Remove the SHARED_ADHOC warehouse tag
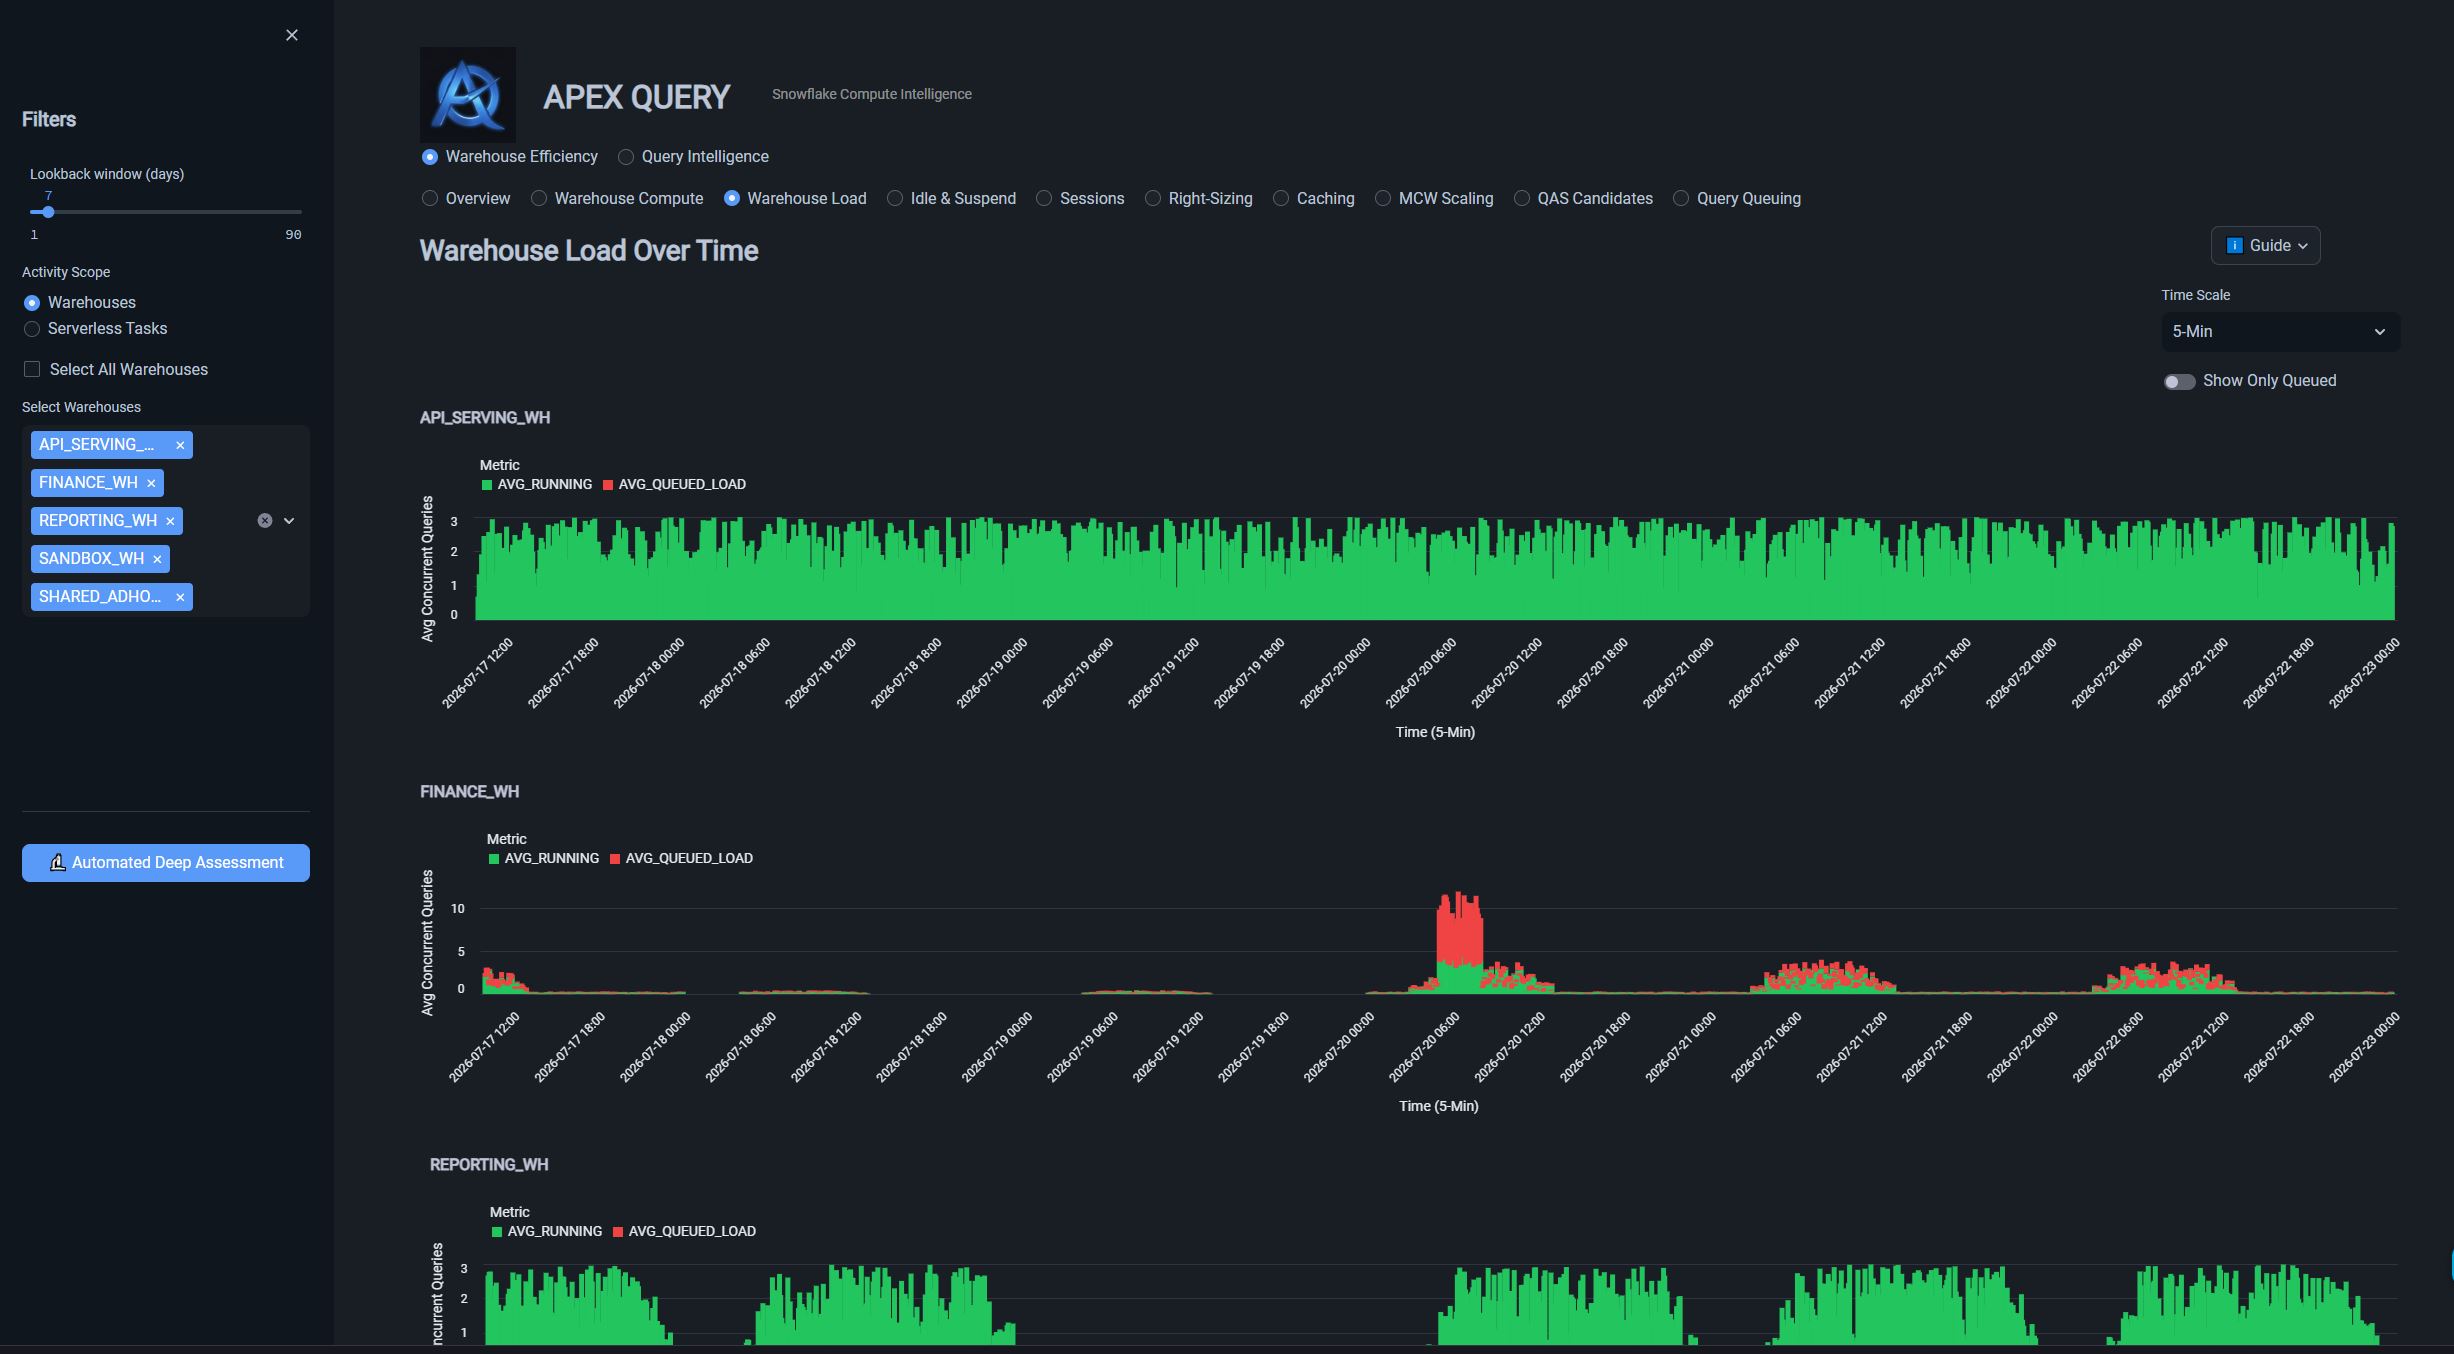 click(180, 597)
